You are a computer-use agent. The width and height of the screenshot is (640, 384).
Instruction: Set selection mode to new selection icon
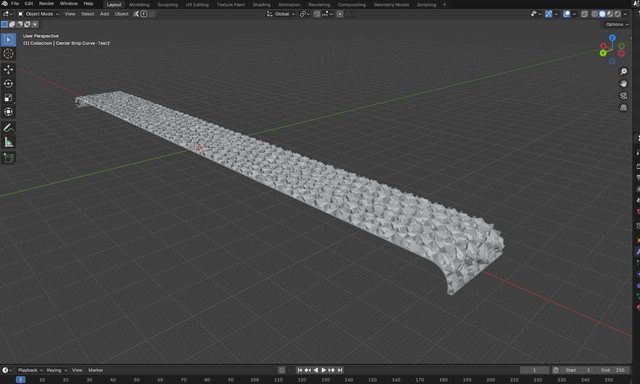4,24
